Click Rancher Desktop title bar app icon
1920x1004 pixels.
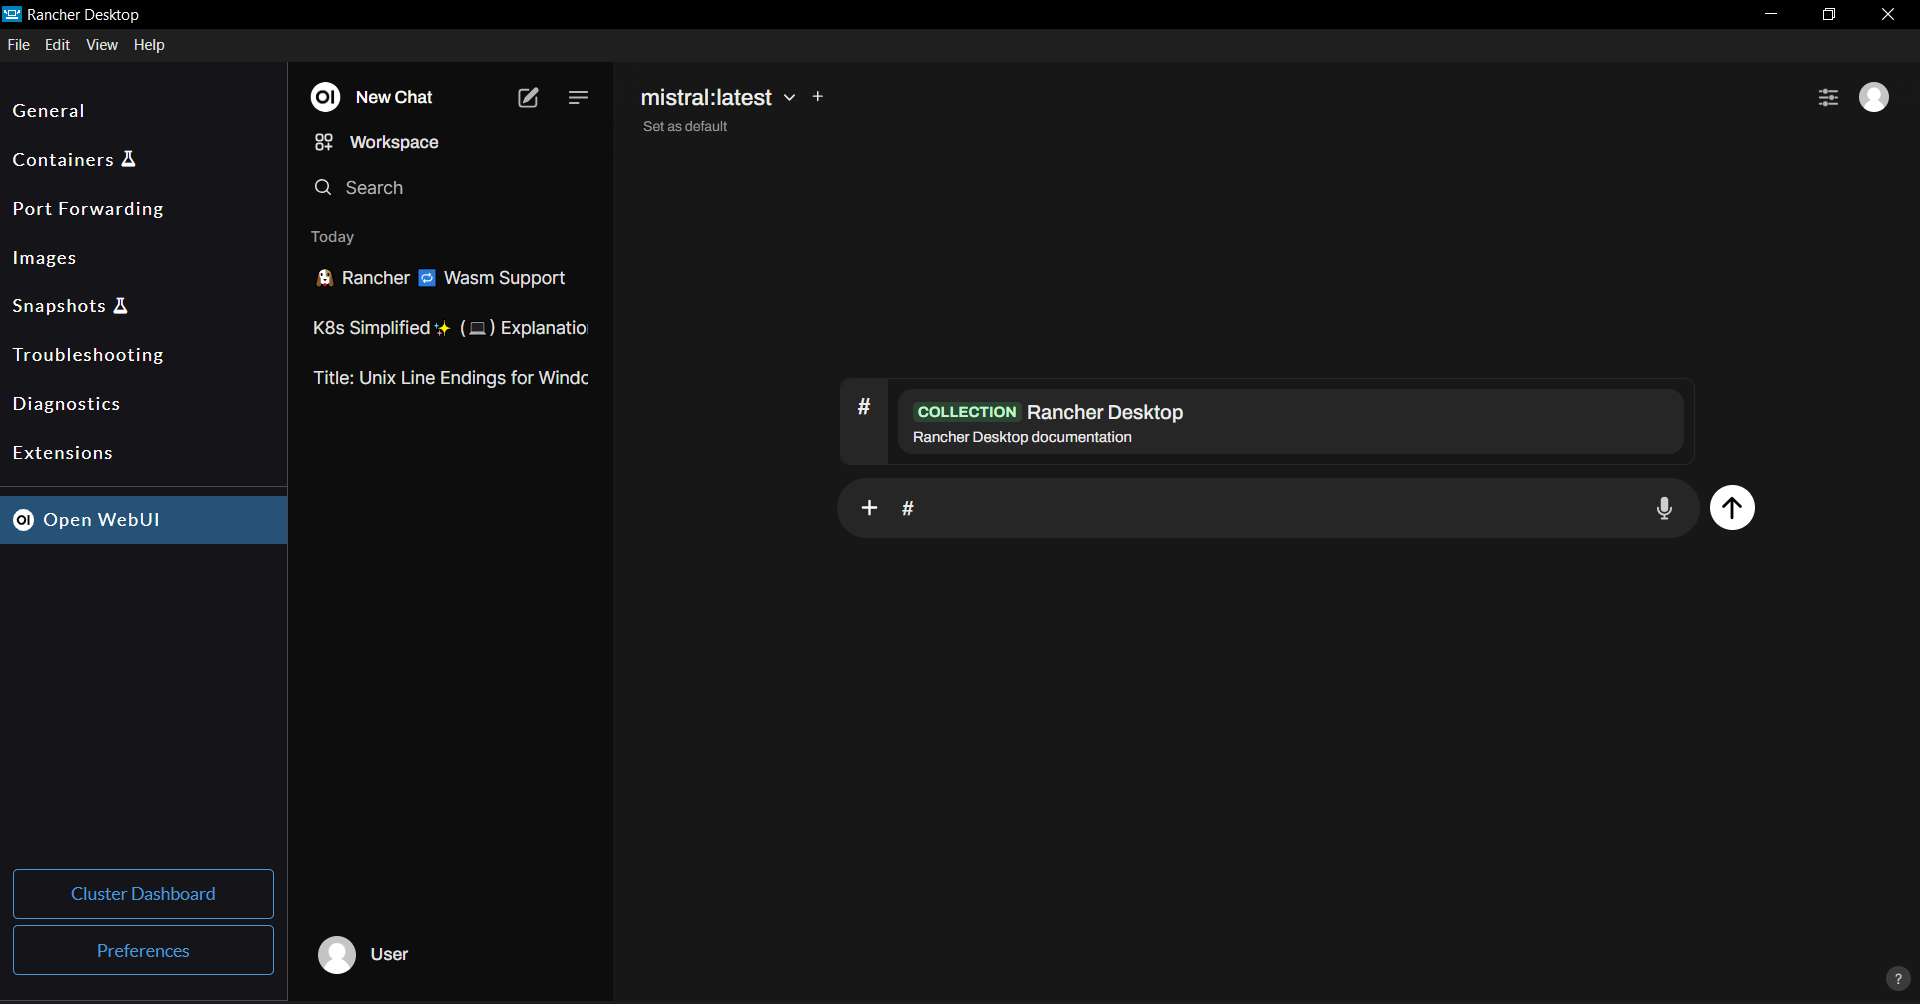(12, 14)
